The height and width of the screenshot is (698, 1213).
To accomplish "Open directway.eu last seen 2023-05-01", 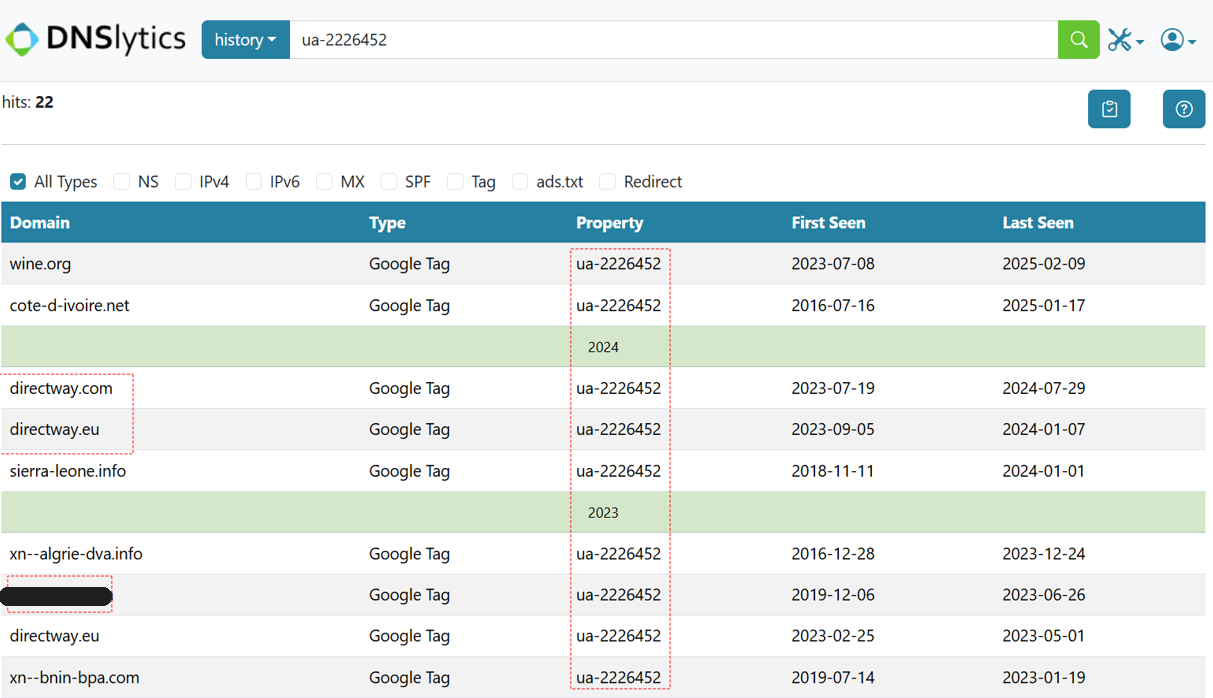I will [x=54, y=636].
